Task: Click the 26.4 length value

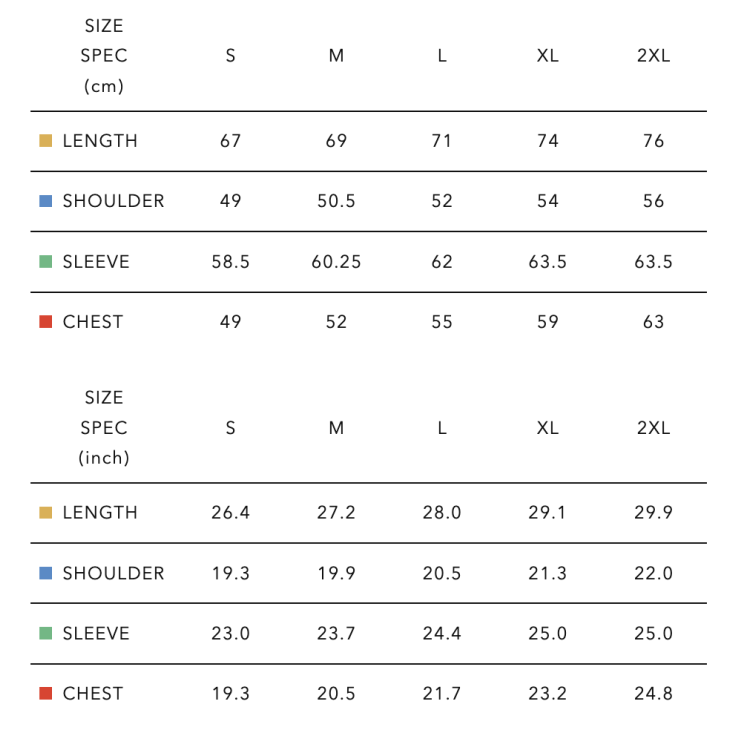Action: coord(230,513)
